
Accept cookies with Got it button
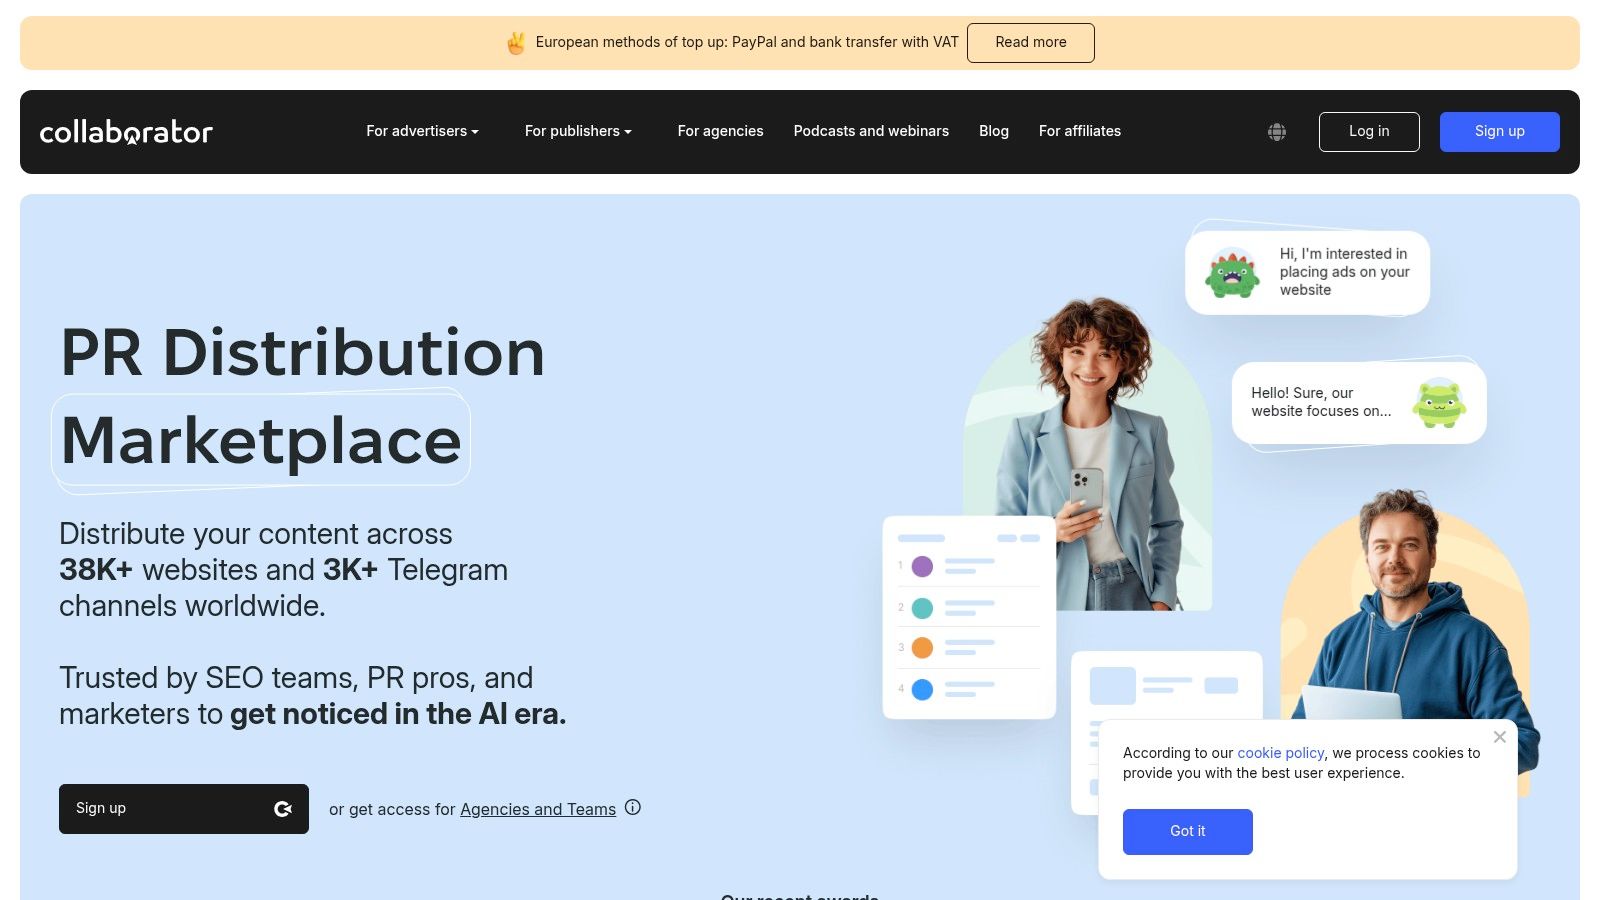(1188, 832)
